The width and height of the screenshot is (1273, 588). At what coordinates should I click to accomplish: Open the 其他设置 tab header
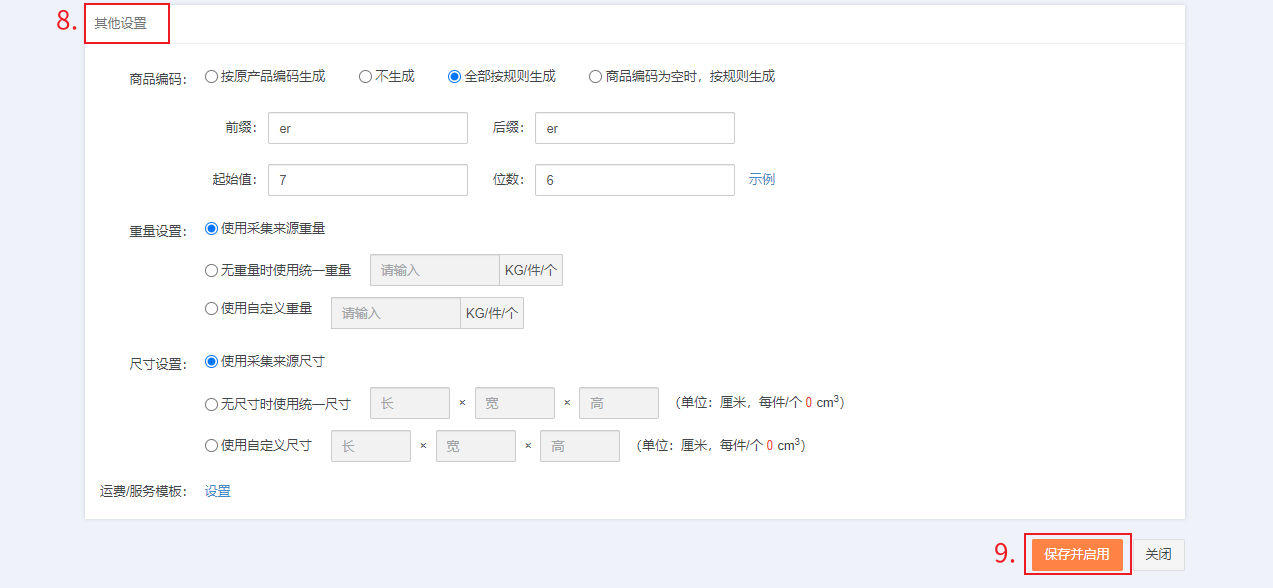(121, 23)
